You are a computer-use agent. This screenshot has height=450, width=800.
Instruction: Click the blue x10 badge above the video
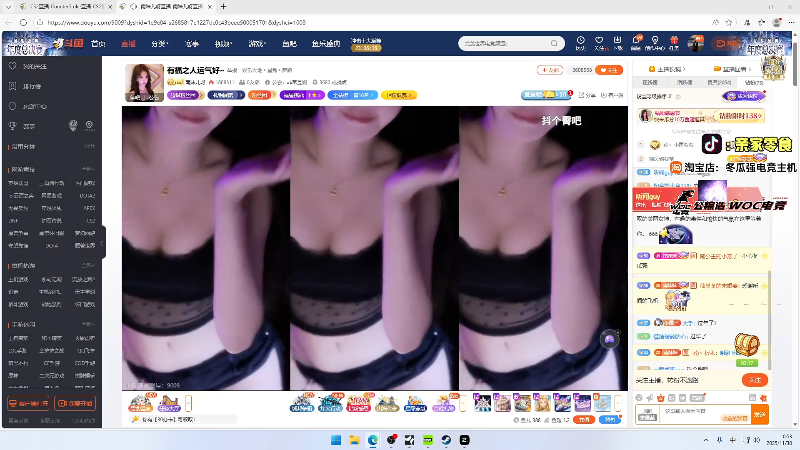(x=545, y=95)
